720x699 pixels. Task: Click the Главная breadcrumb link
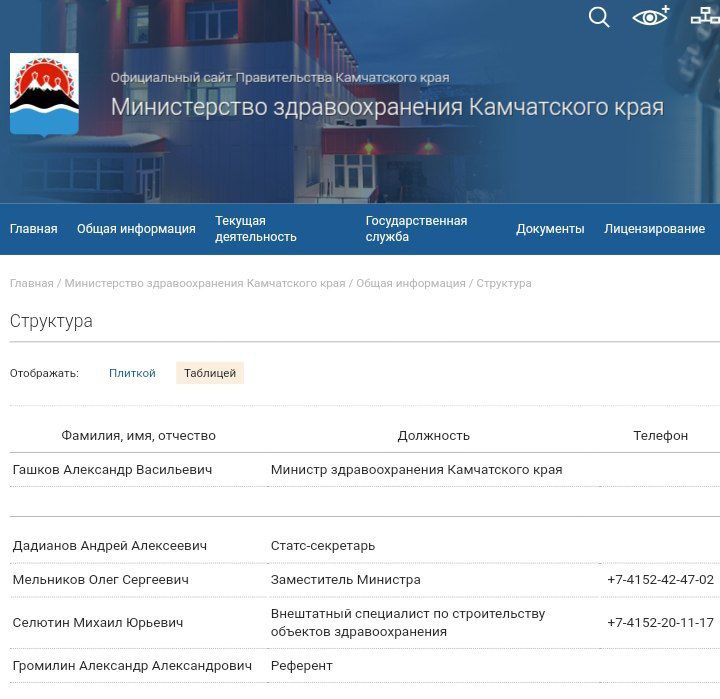coord(31,283)
